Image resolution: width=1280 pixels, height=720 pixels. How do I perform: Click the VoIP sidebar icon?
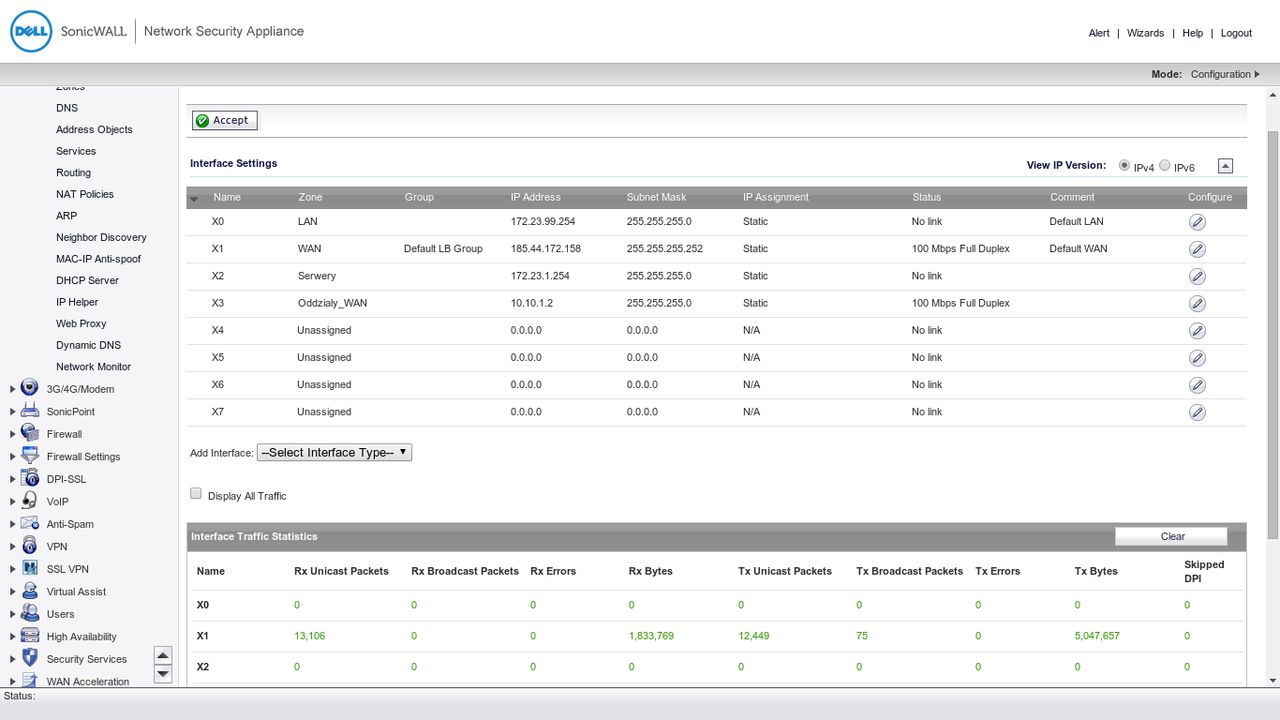click(x=30, y=501)
